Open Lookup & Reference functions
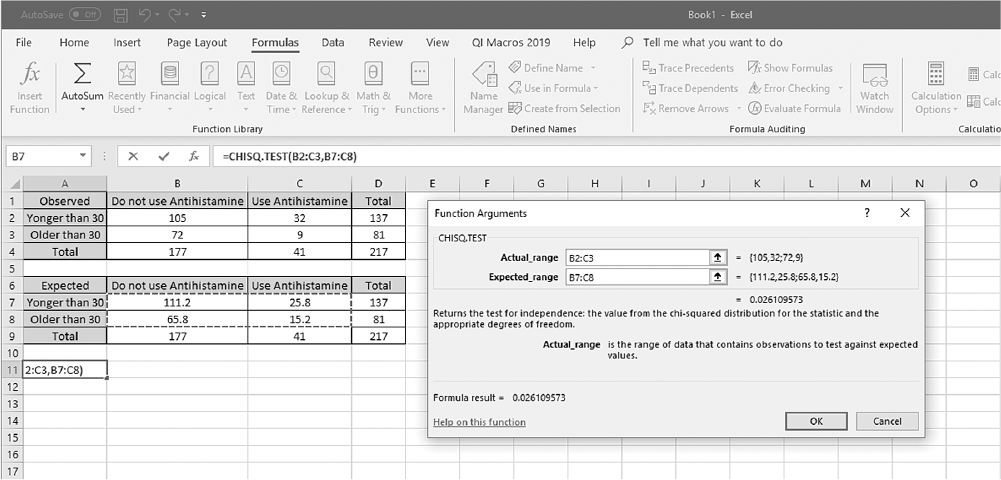 tap(327, 88)
